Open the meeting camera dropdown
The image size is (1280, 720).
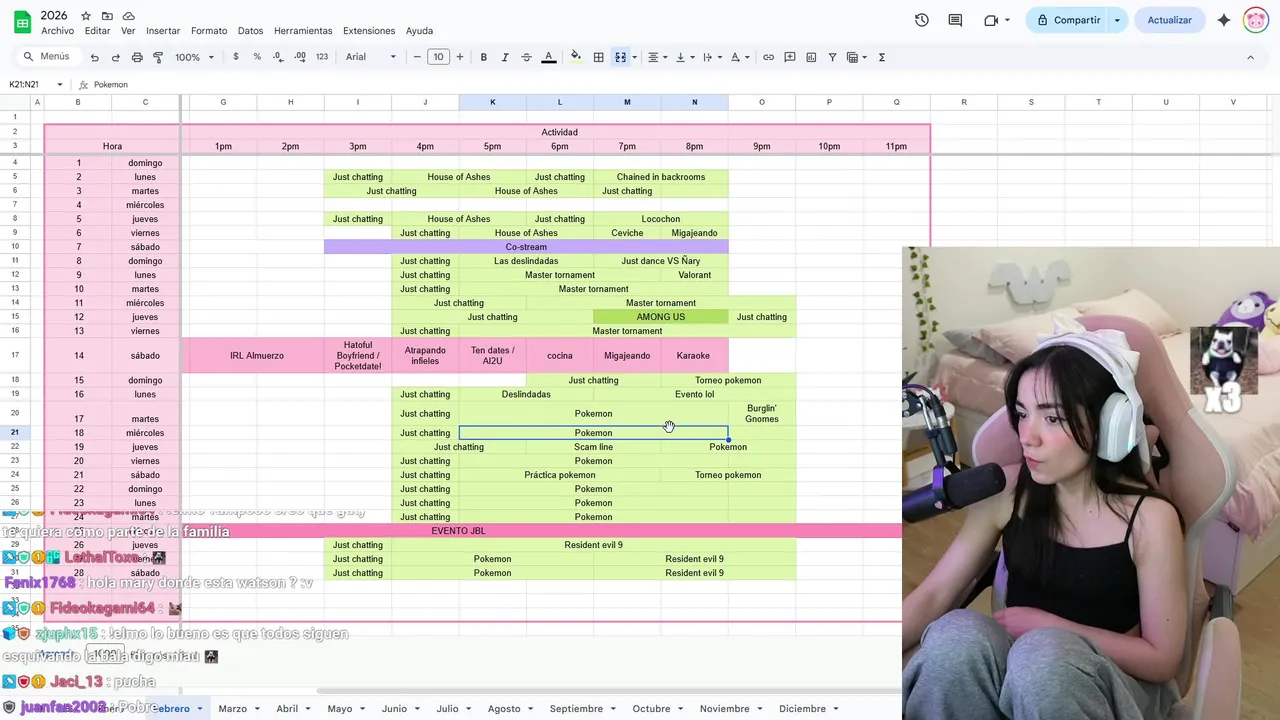click(x=997, y=20)
